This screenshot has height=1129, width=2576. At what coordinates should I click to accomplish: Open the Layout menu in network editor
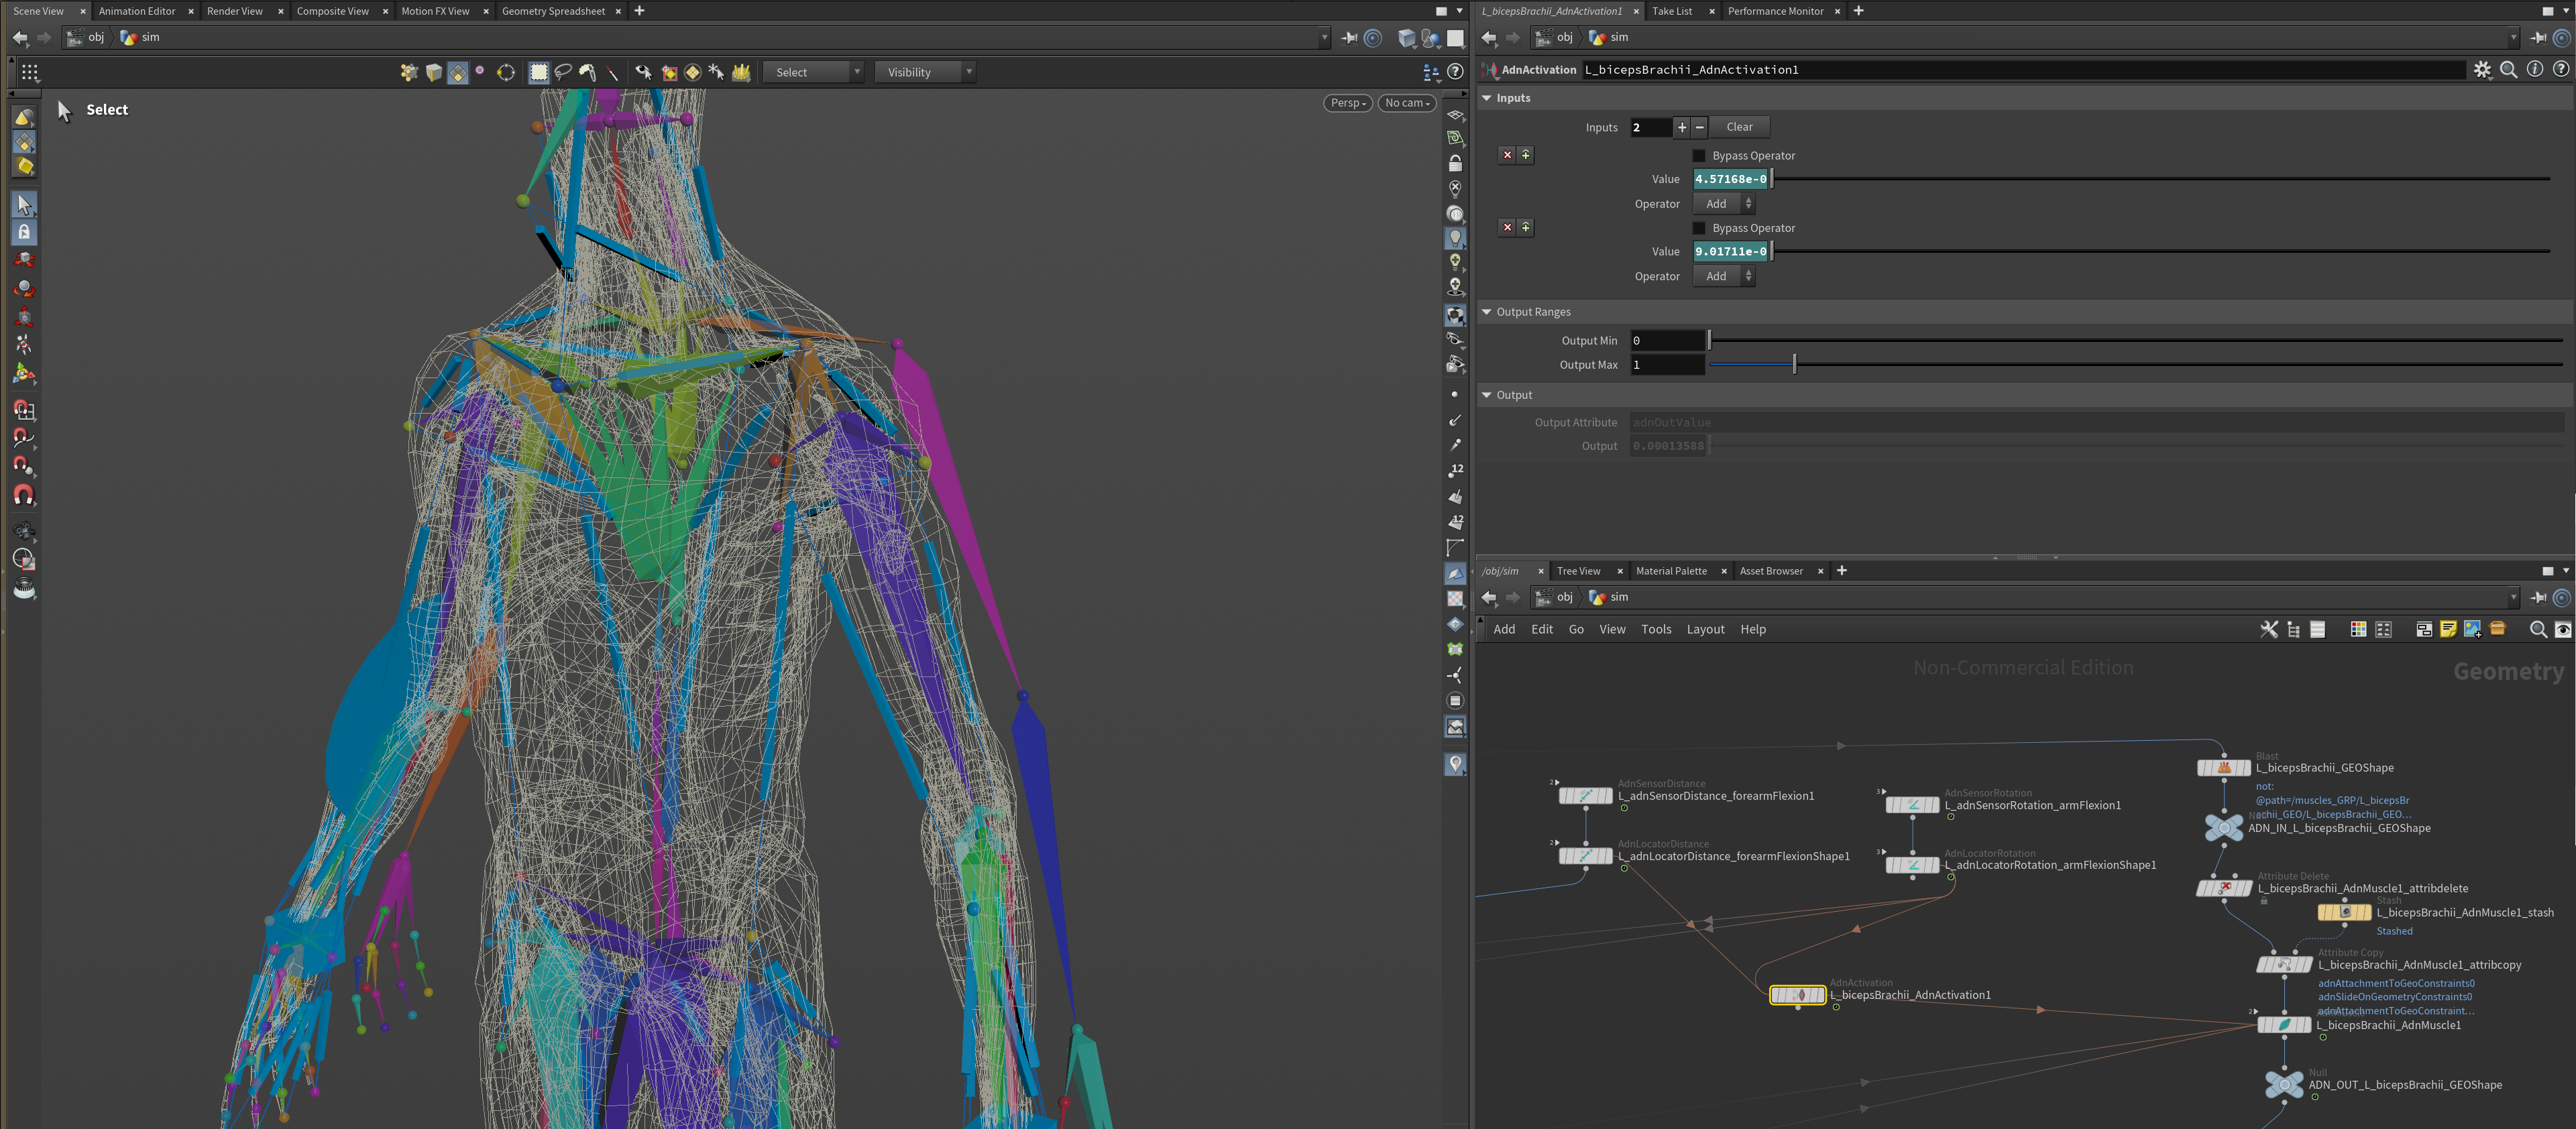(1704, 629)
